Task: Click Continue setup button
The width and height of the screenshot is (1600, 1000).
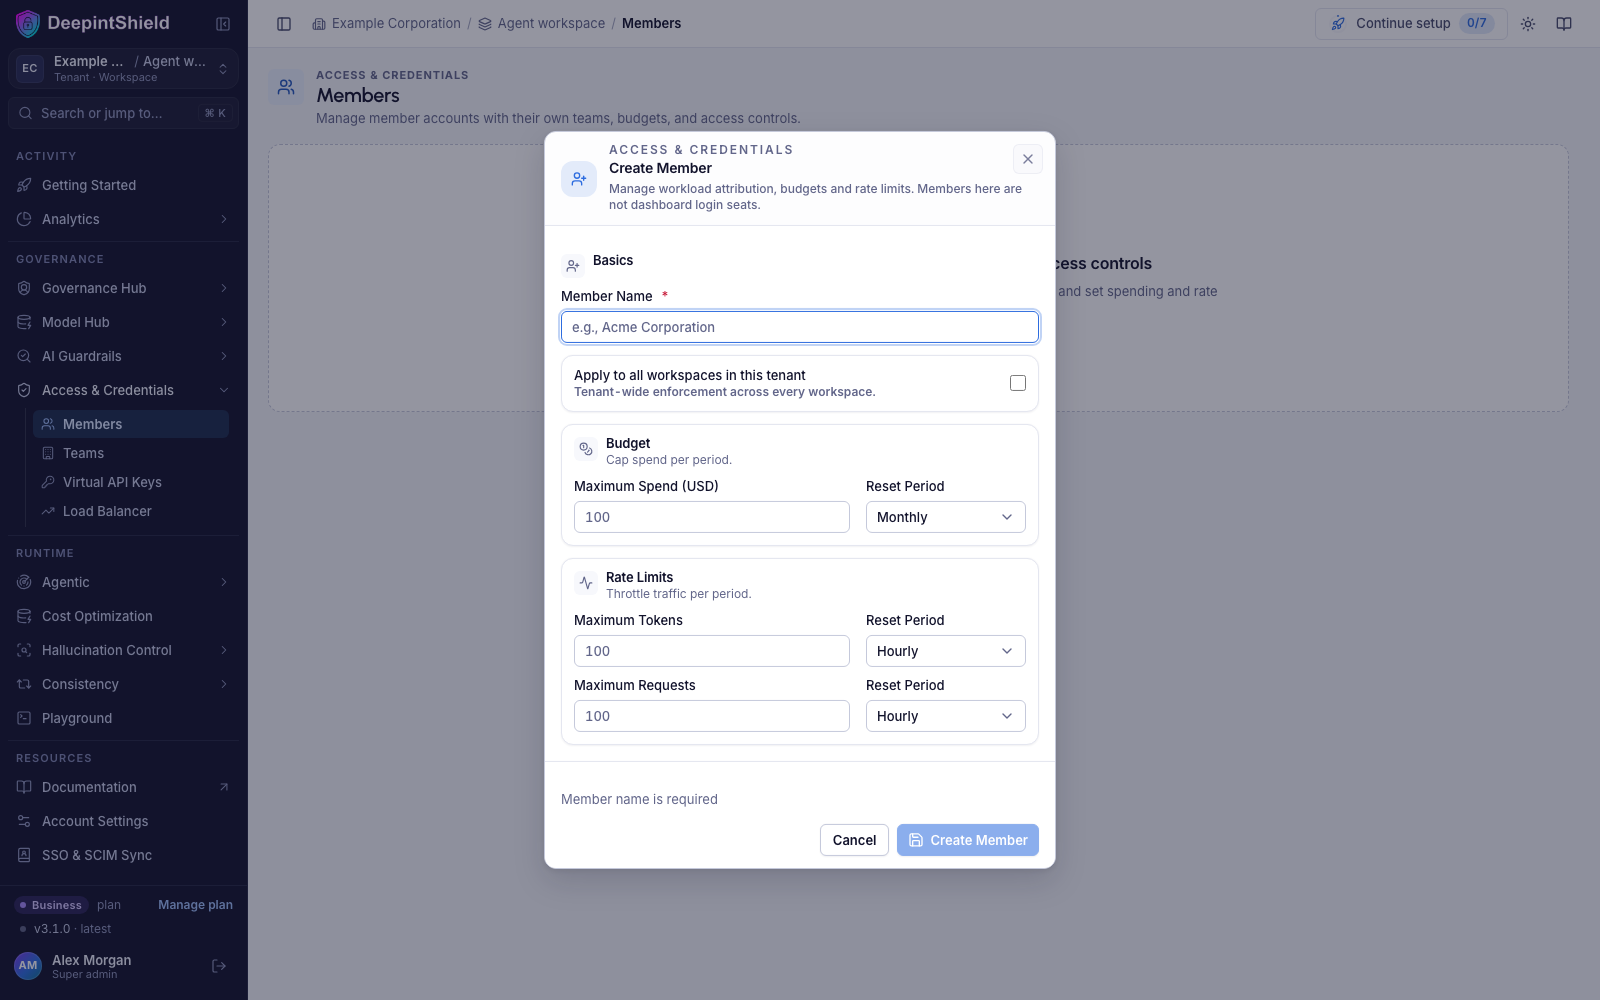Action: tap(1411, 24)
